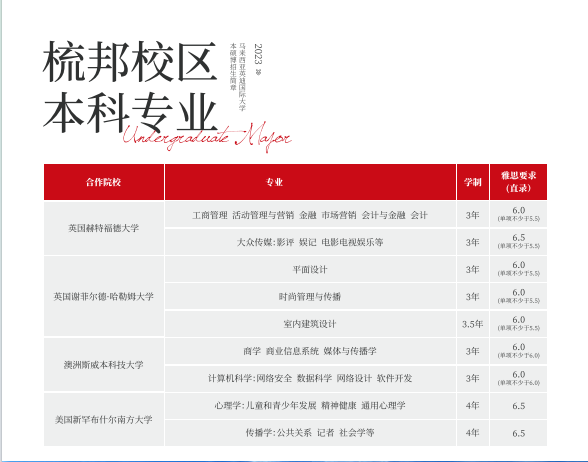588x462 pixels.
Task: Click the 商学 major
Action: tap(252, 351)
